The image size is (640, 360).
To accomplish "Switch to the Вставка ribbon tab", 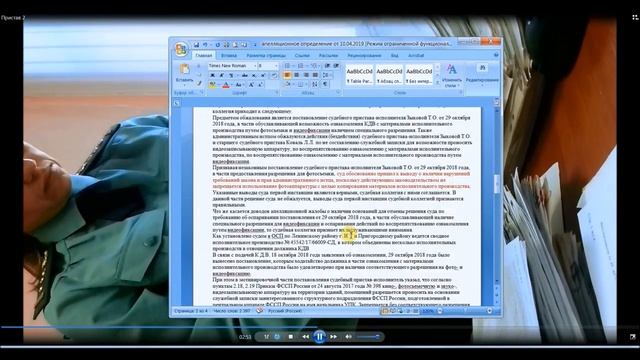I will (229, 56).
